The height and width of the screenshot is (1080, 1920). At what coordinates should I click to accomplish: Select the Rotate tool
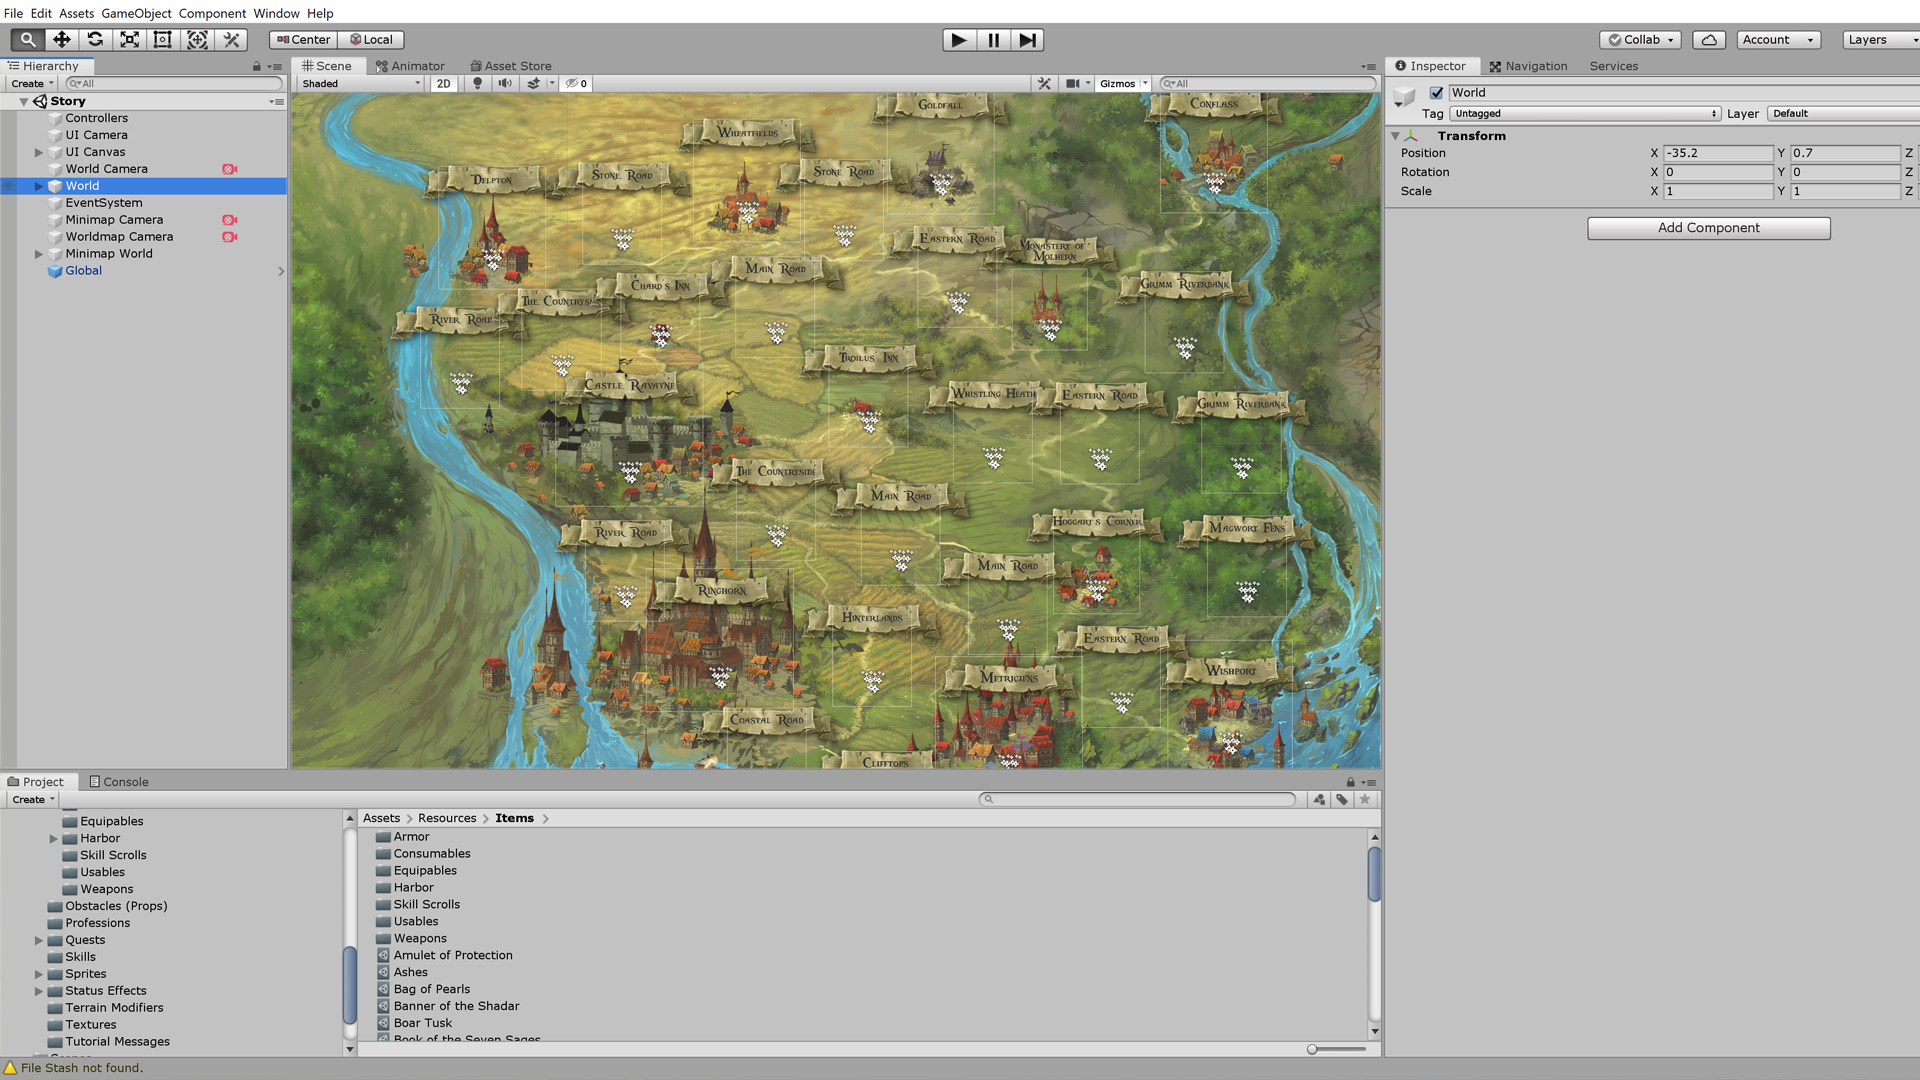click(x=95, y=39)
